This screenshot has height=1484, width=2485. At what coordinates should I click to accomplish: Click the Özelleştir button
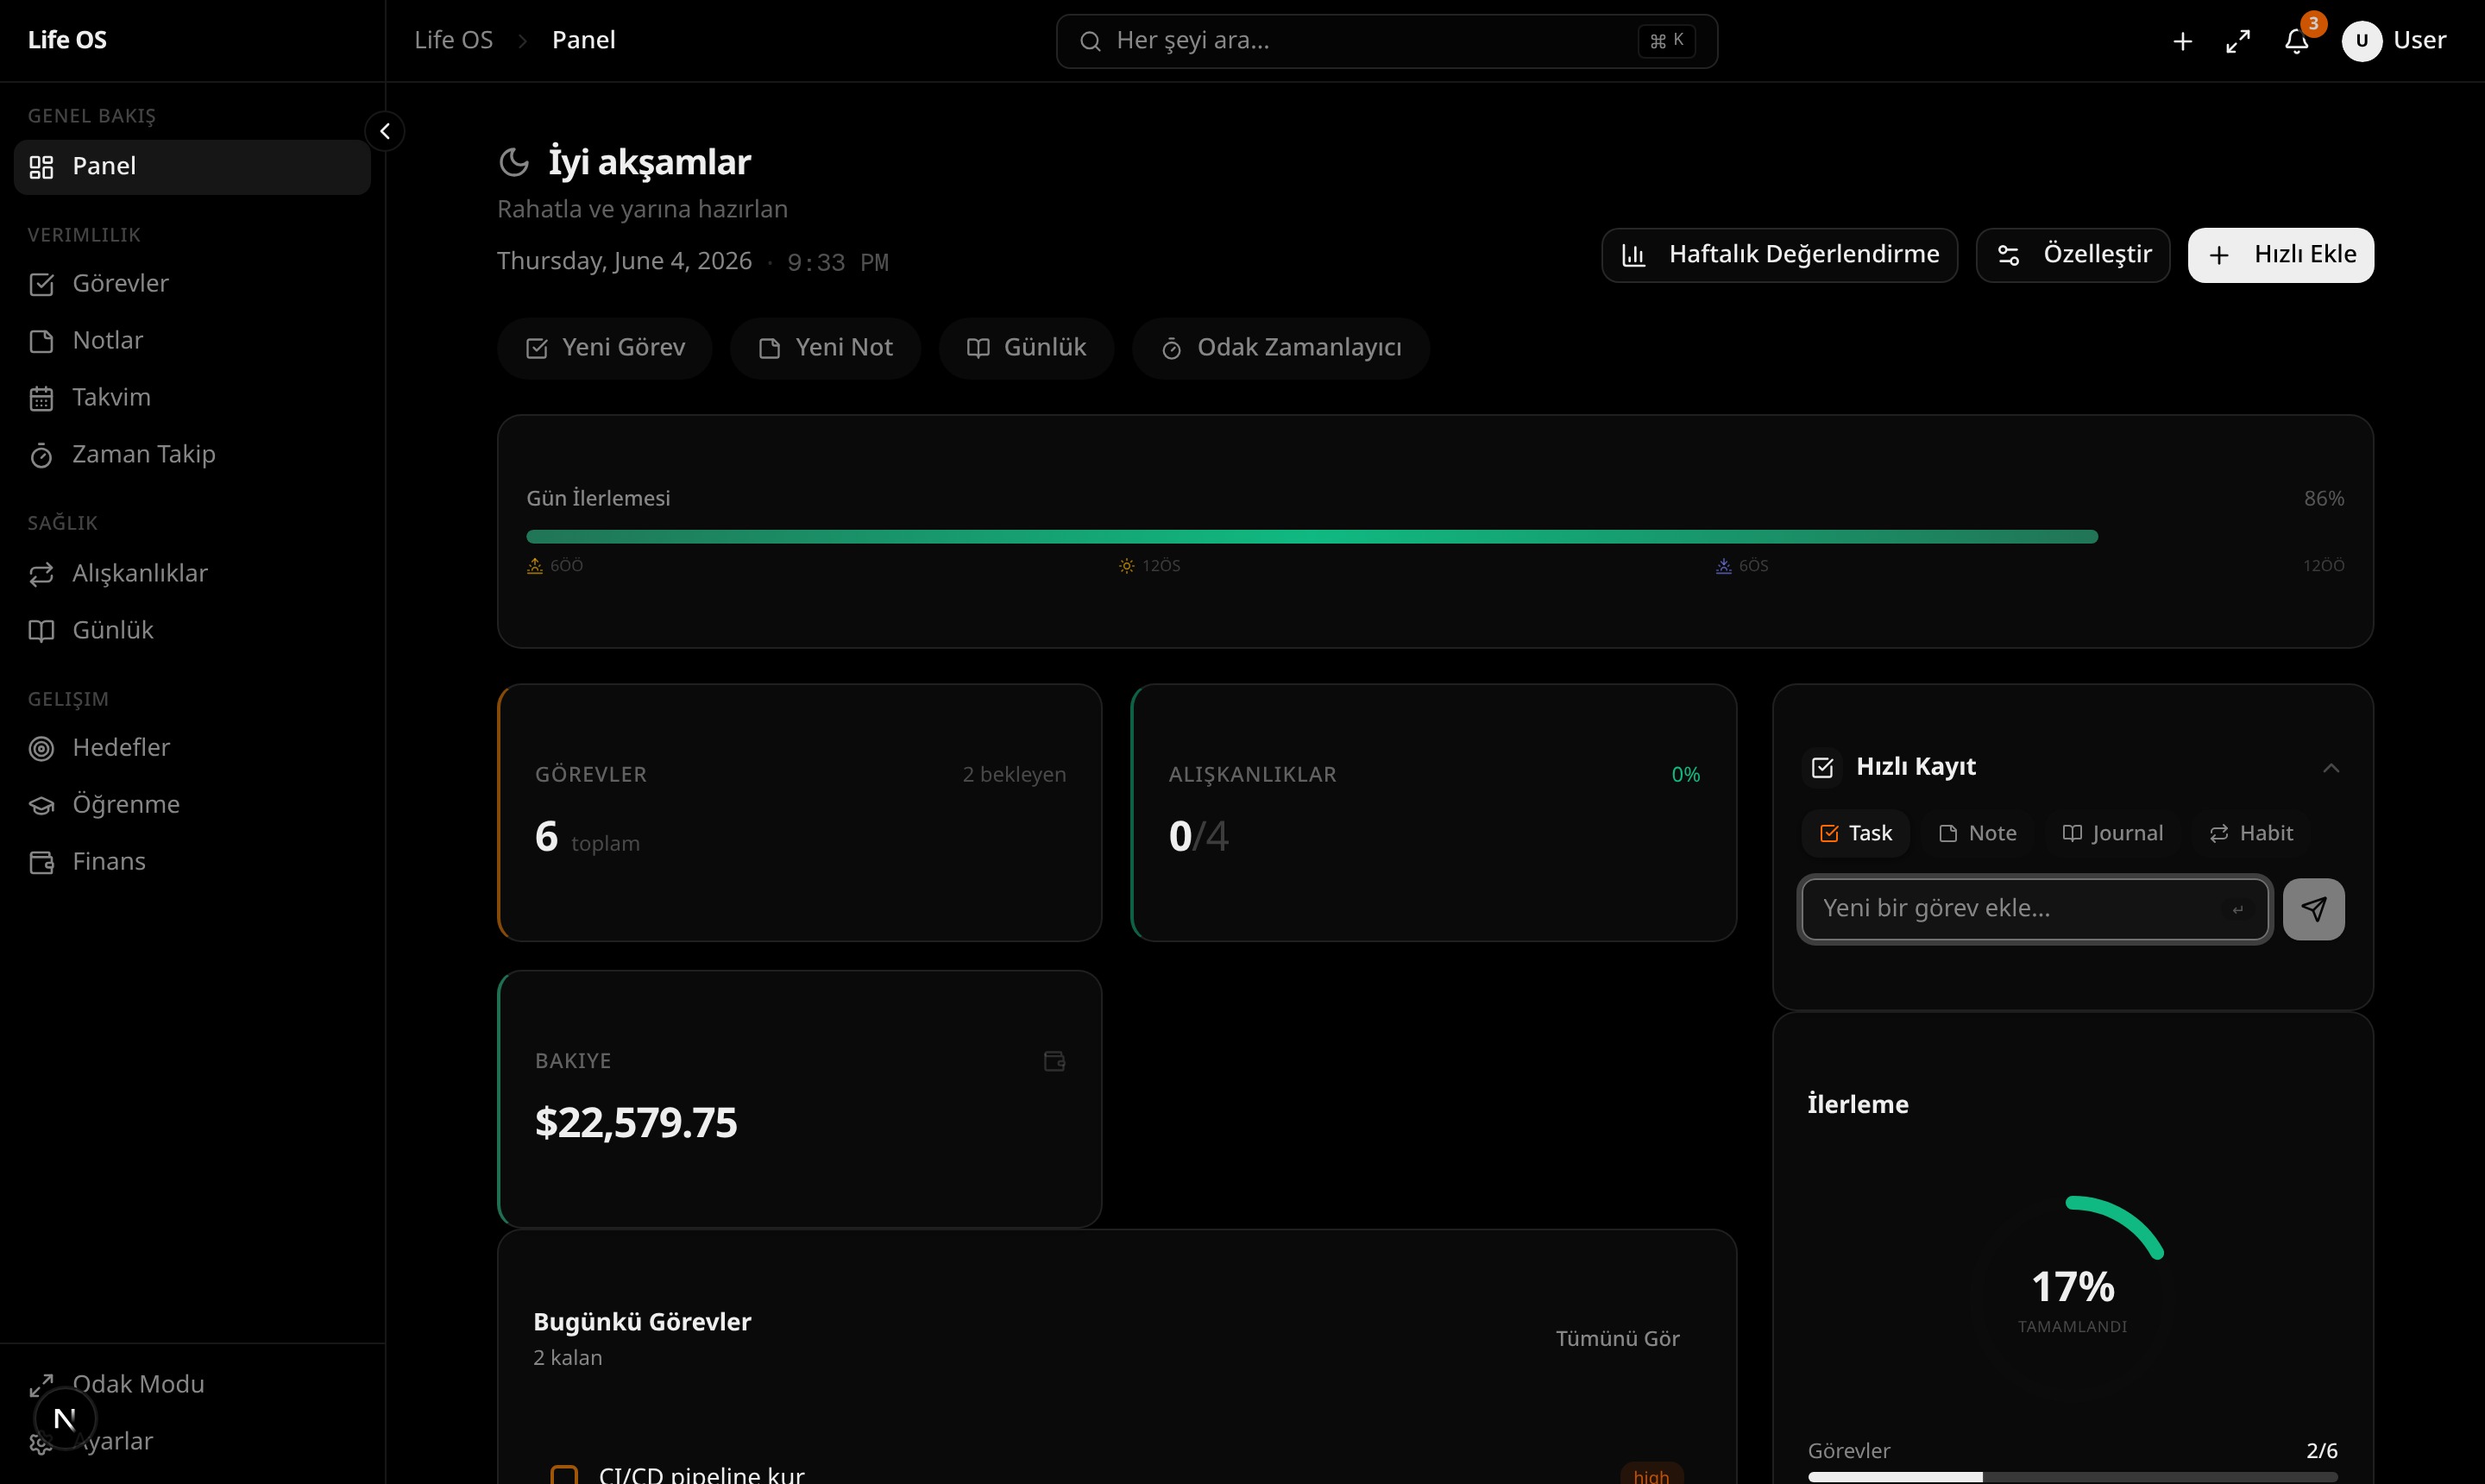2072,255
